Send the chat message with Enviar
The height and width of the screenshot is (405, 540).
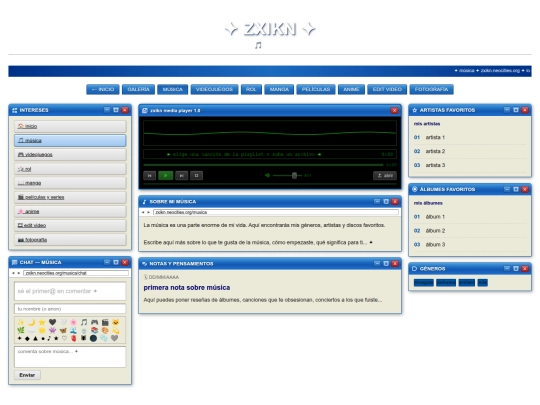pyautogui.click(x=27, y=375)
